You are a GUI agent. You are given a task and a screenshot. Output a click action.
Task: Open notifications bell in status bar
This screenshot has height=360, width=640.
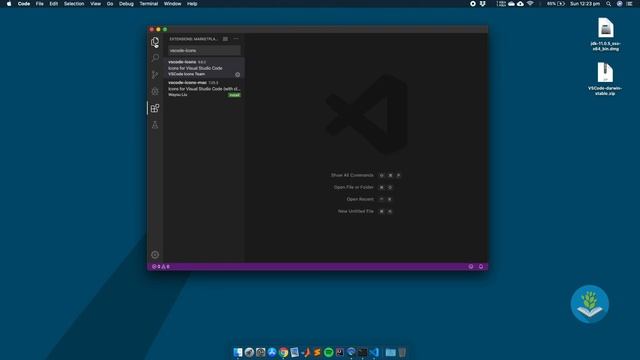click(481, 267)
